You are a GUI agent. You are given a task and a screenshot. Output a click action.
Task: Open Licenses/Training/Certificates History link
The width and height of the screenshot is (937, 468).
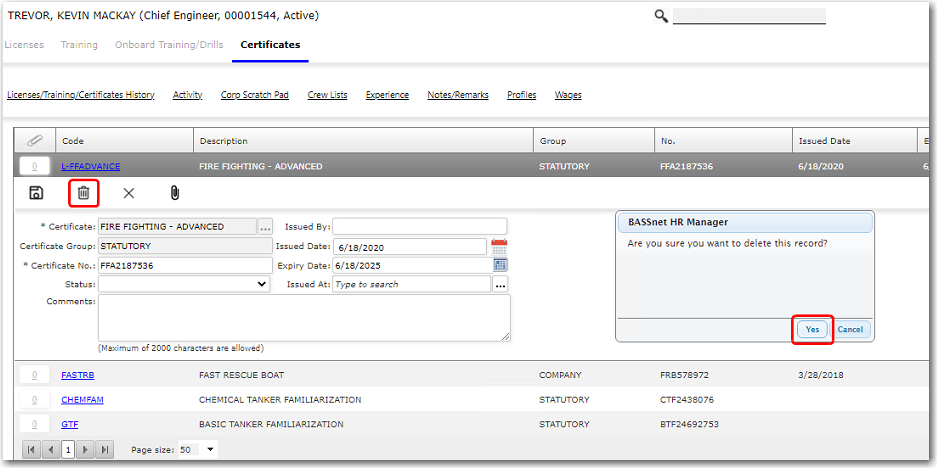(x=81, y=95)
